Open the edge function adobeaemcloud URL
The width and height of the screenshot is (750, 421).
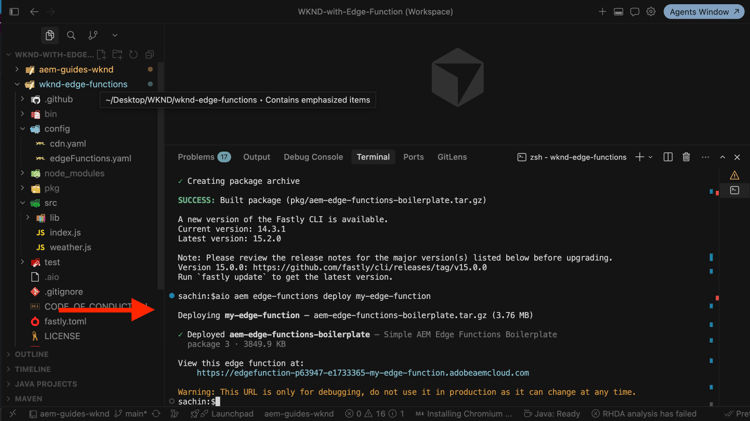point(363,373)
